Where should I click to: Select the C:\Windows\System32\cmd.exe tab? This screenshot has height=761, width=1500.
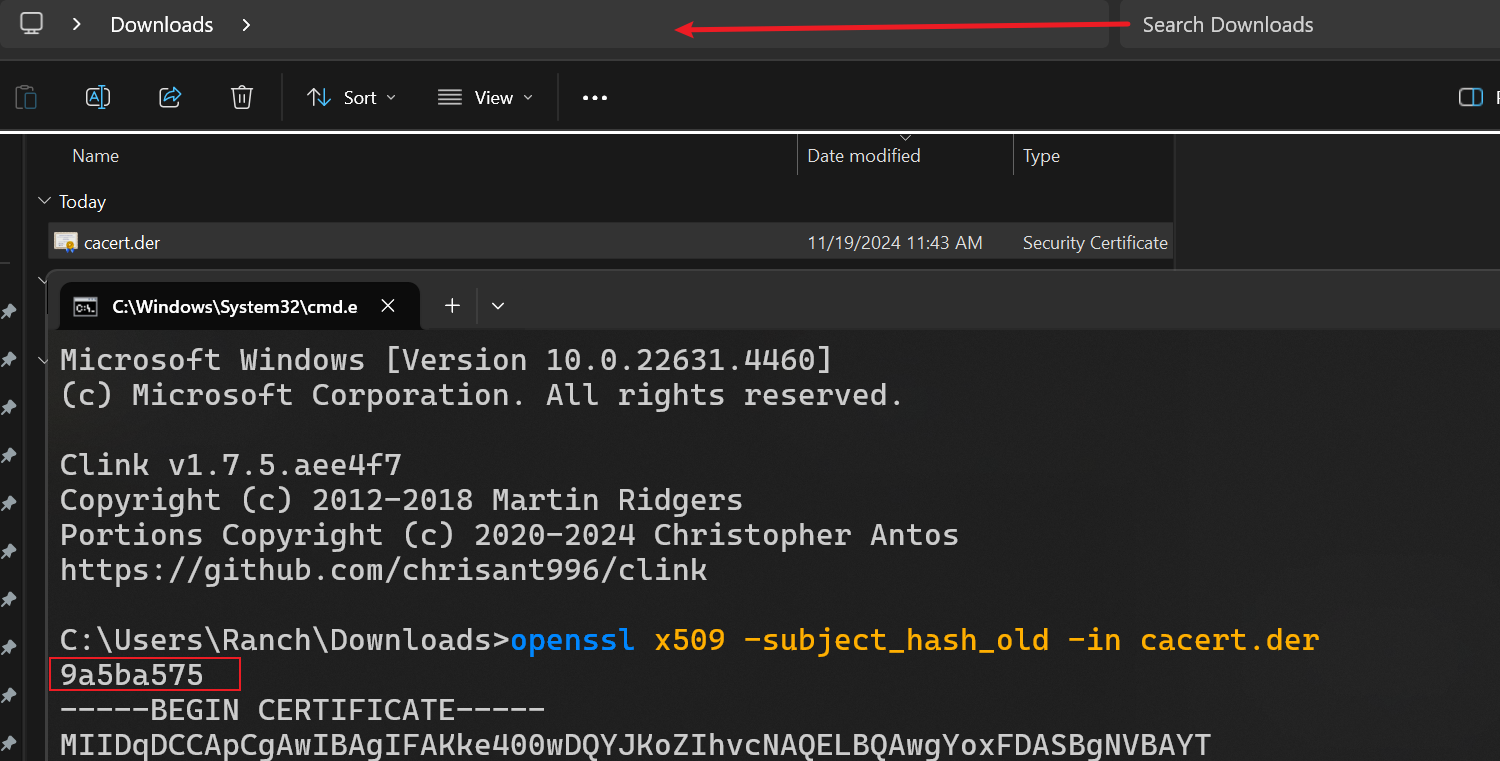point(230,307)
